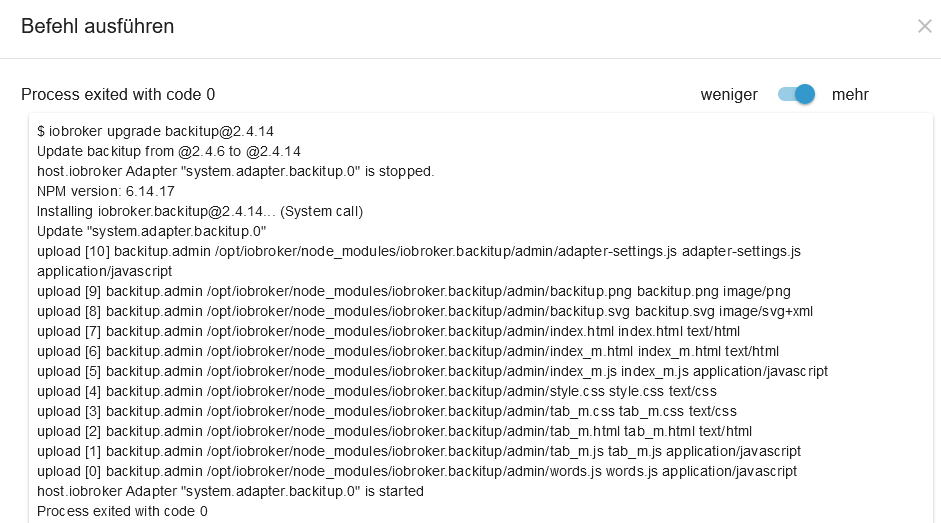941x523 pixels.
Task: Click the 'Installing iobroker.backitup@2.4.14' line
Action: pyautogui.click(x=199, y=211)
